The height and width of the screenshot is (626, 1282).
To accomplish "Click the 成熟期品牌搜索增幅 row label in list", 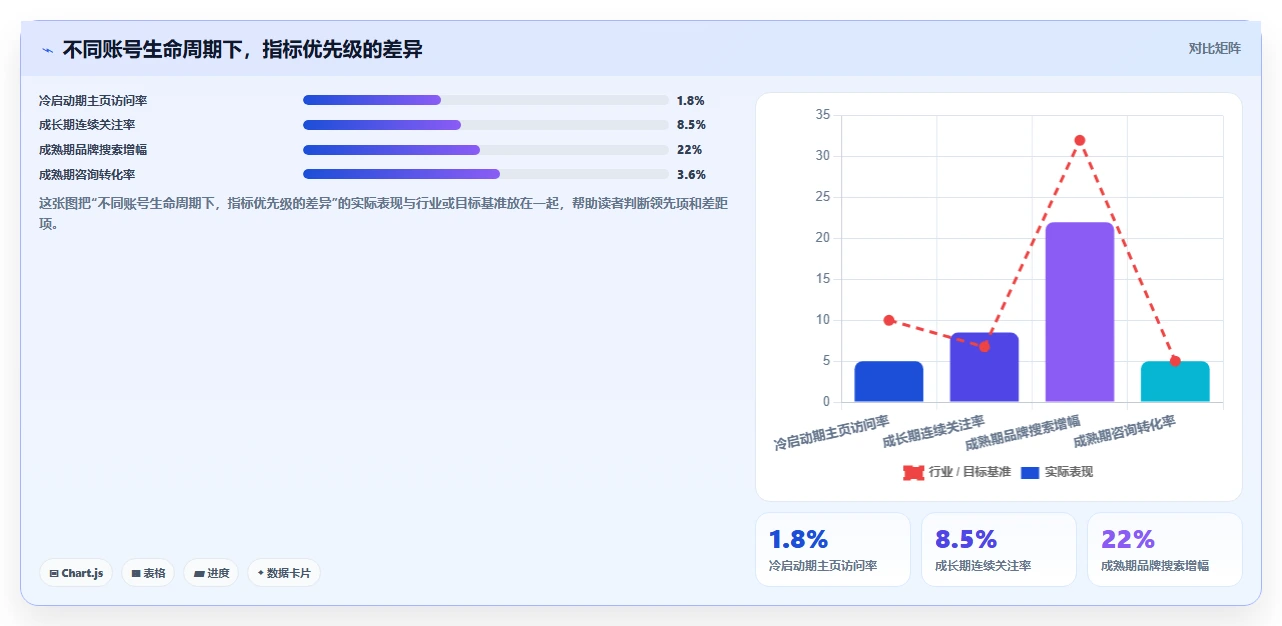I will 93,150.
